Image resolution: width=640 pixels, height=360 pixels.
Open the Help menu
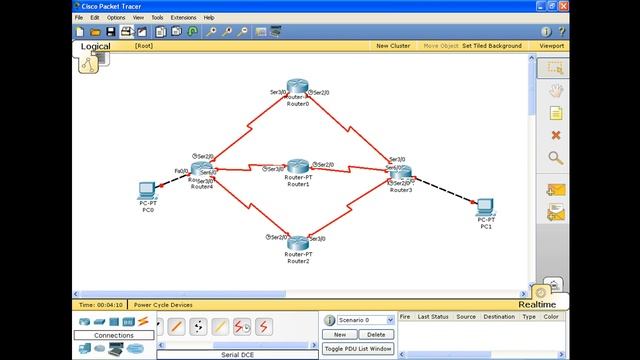click(209, 18)
